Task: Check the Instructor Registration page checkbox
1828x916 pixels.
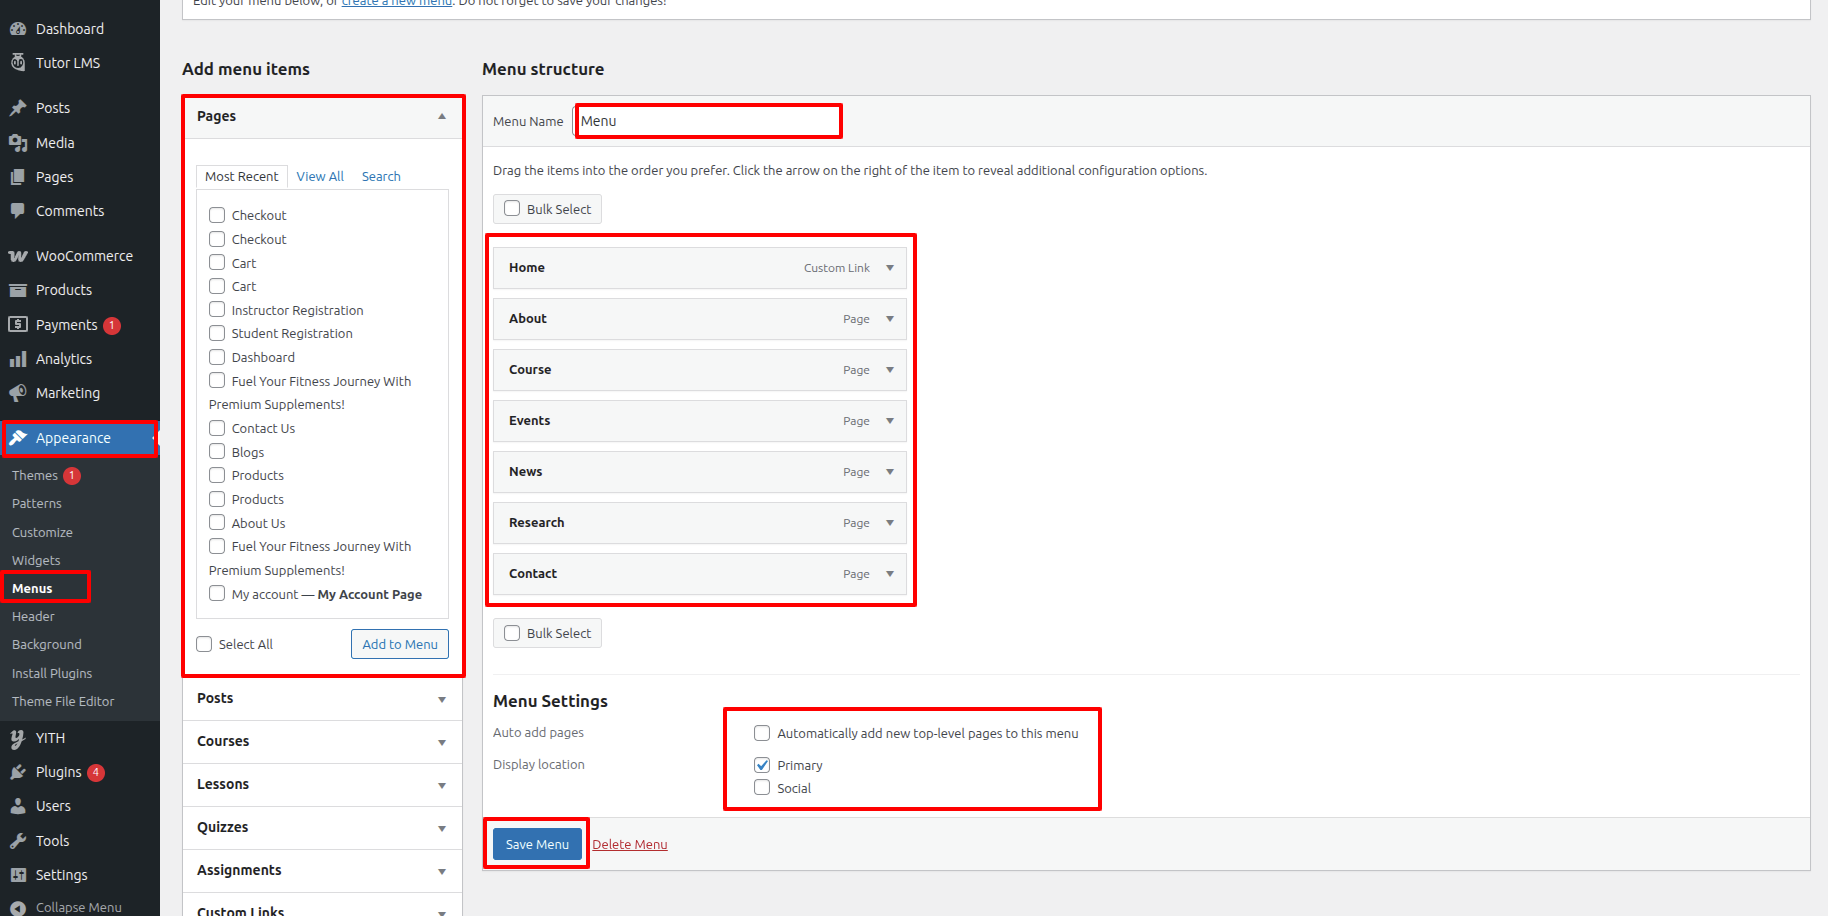Action: (217, 310)
